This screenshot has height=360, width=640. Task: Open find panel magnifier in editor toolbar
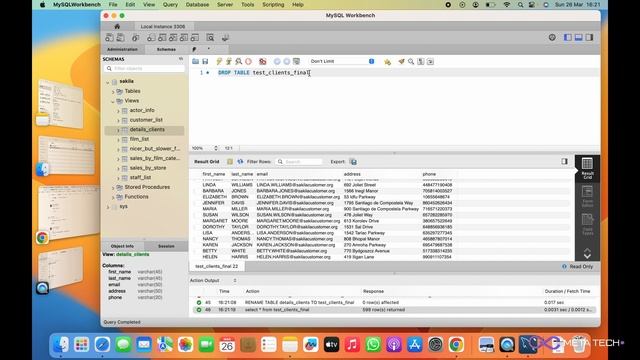[x=411, y=61]
